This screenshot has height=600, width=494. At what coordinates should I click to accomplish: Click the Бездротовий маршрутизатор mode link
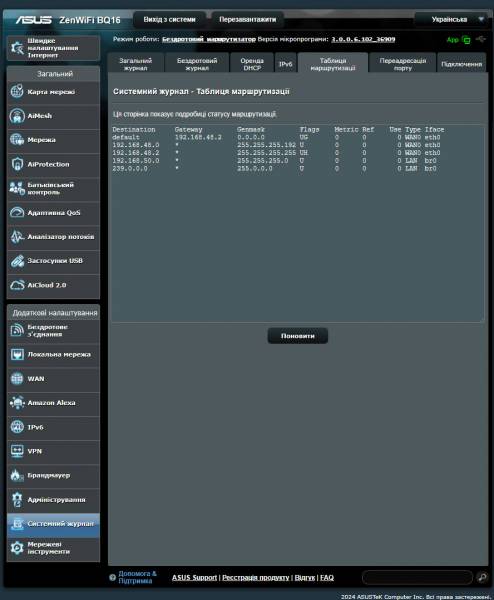point(209,39)
